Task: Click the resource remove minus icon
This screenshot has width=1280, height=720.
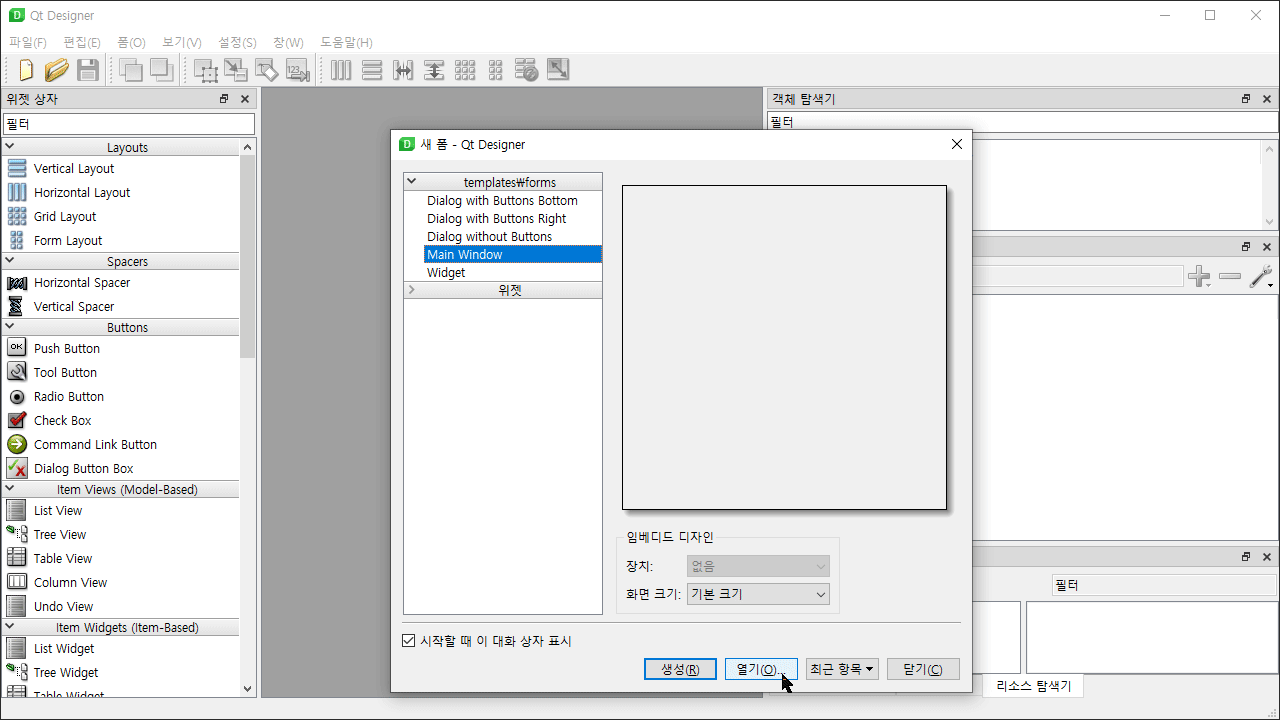Action: [1230, 277]
